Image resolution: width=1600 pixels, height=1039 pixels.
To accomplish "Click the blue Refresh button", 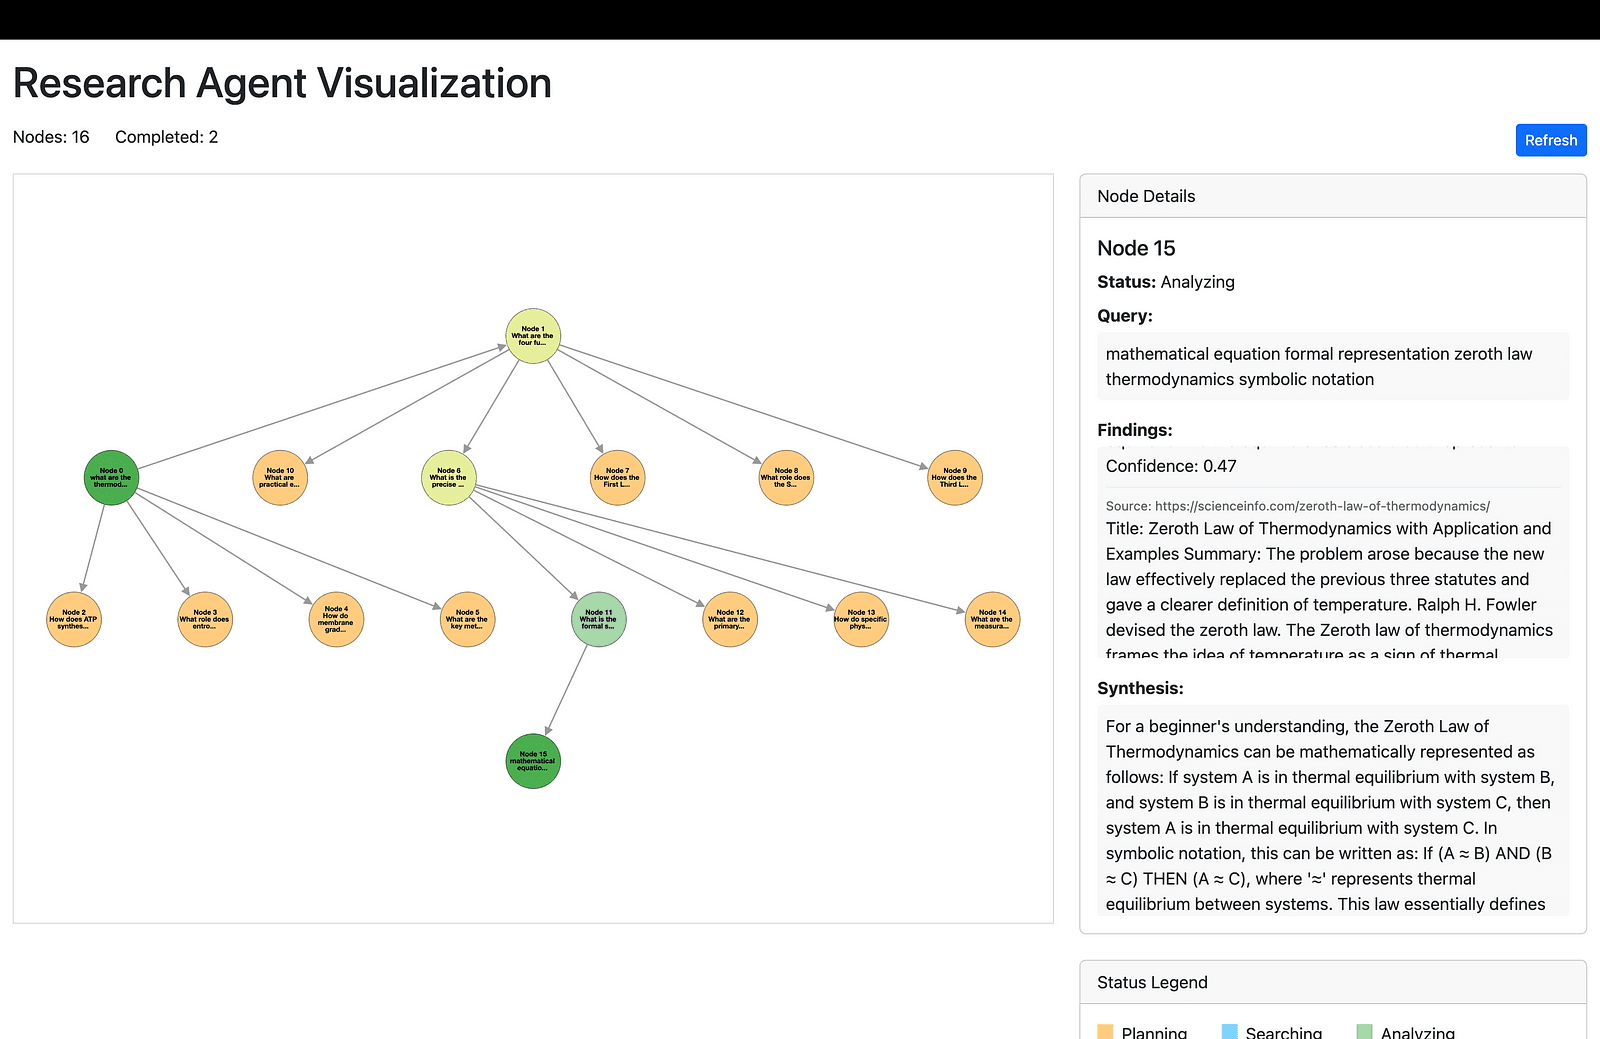I will coord(1551,140).
